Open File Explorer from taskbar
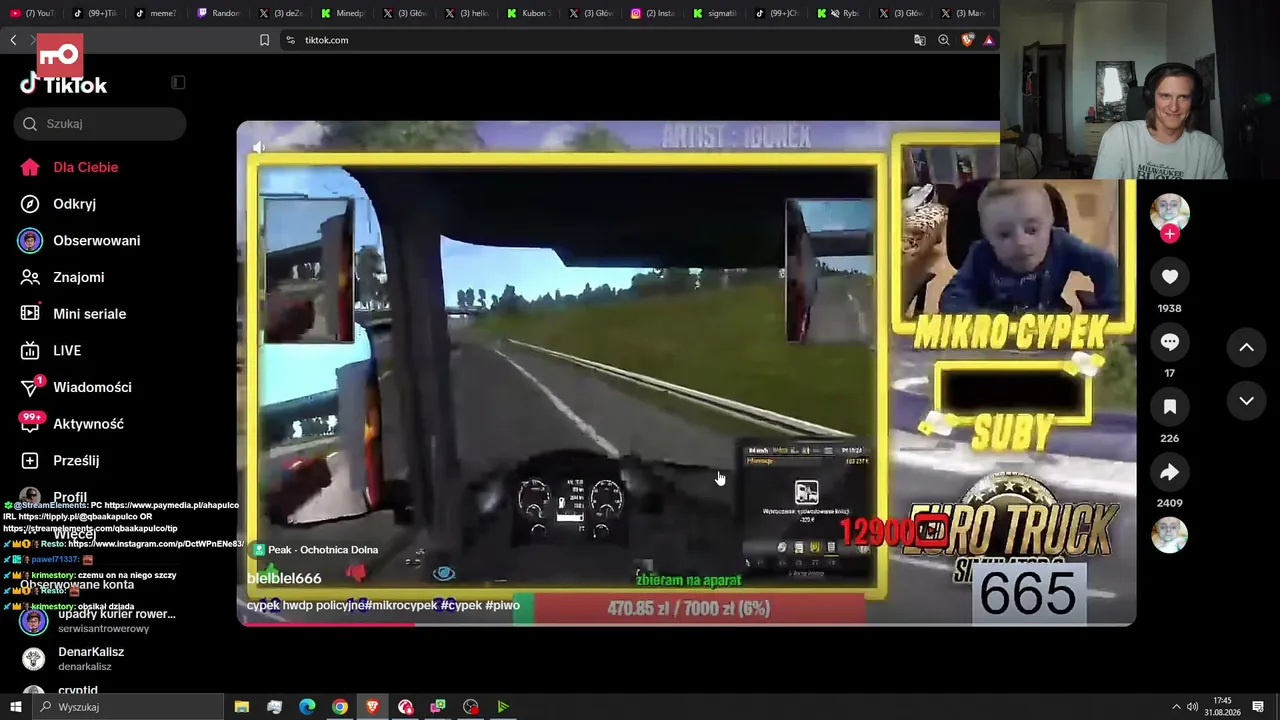The image size is (1280, 720). [x=242, y=707]
